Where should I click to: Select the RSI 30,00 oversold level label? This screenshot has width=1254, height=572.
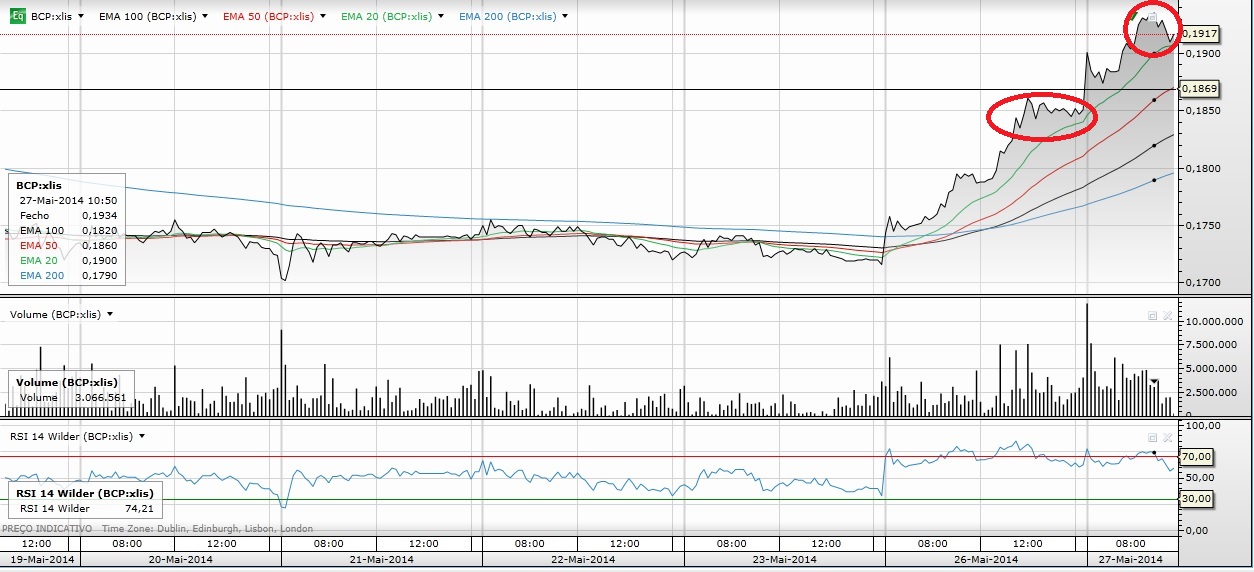tap(1198, 498)
